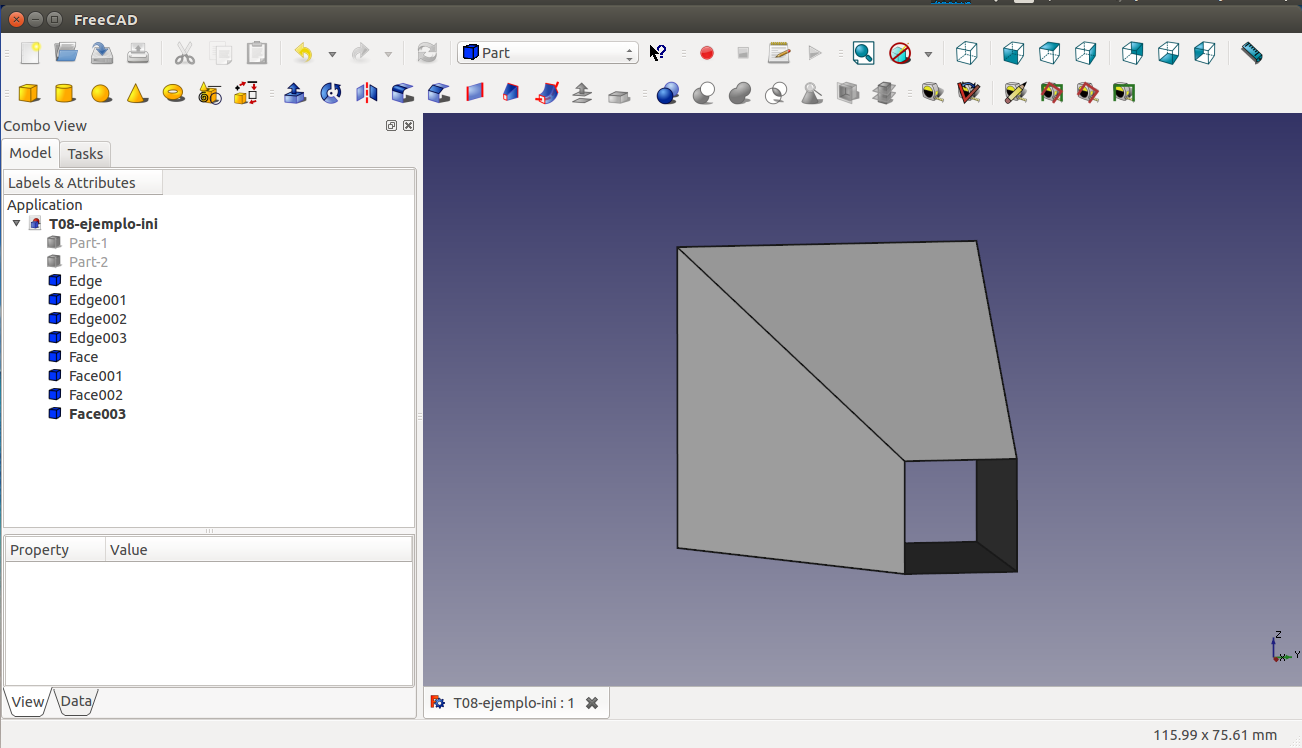Click the Revolve tool icon
The height and width of the screenshot is (748, 1302).
click(330, 93)
